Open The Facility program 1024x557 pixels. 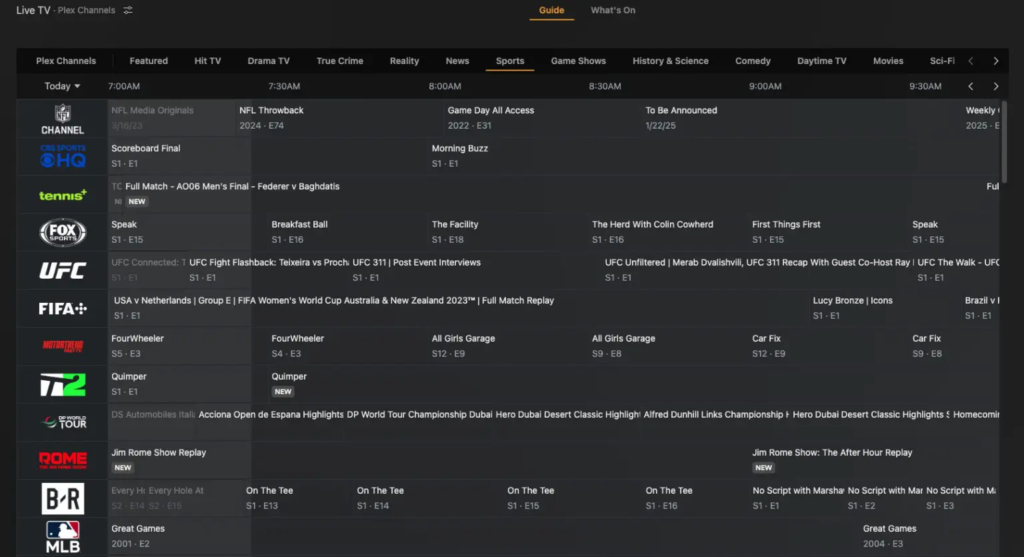(508, 232)
